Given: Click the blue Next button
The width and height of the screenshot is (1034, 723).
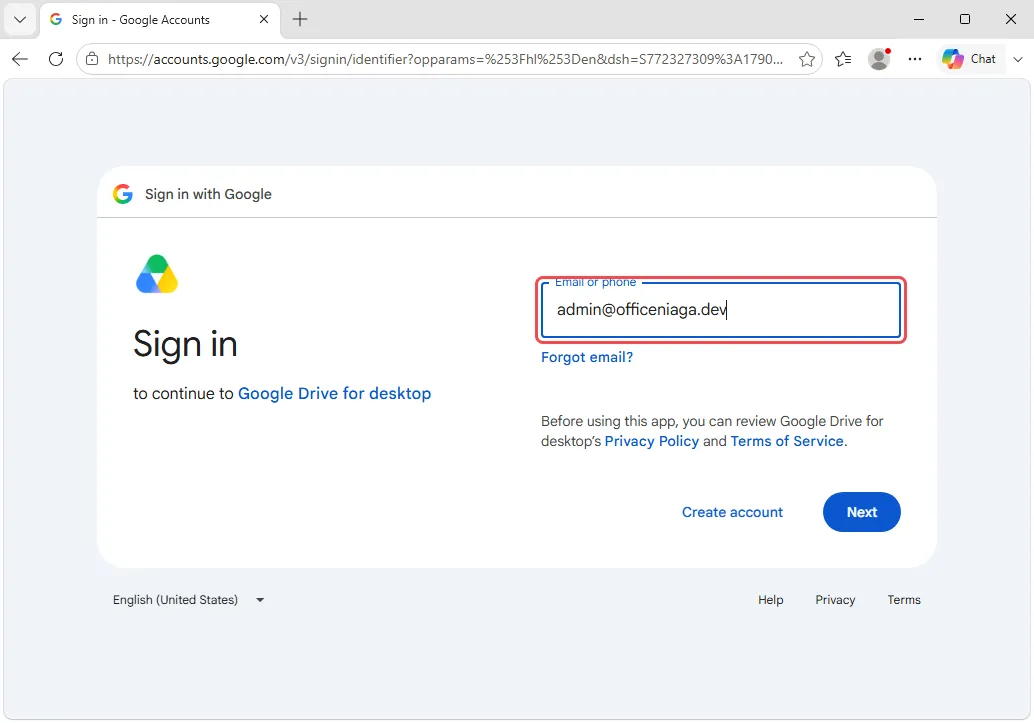Looking at the screenshot, I should 862,513.
